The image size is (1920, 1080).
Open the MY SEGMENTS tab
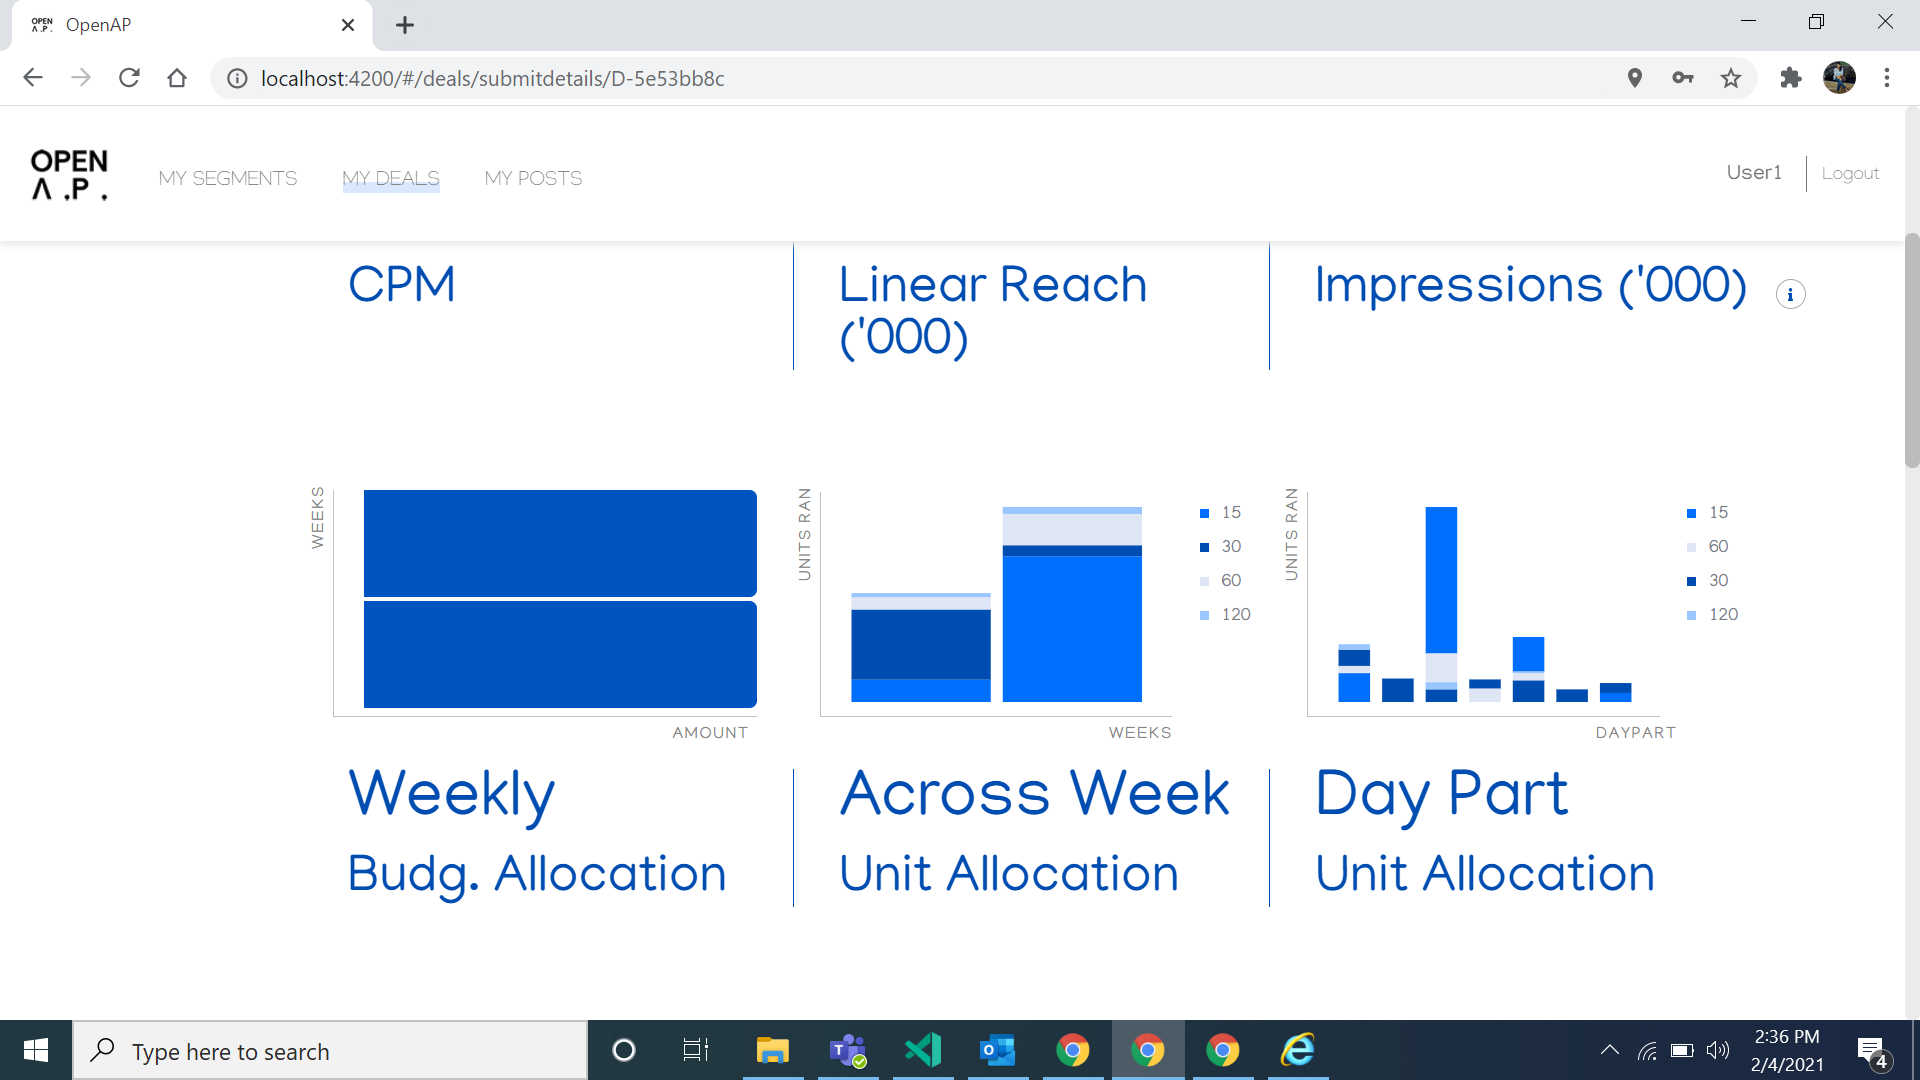[228, 178]
